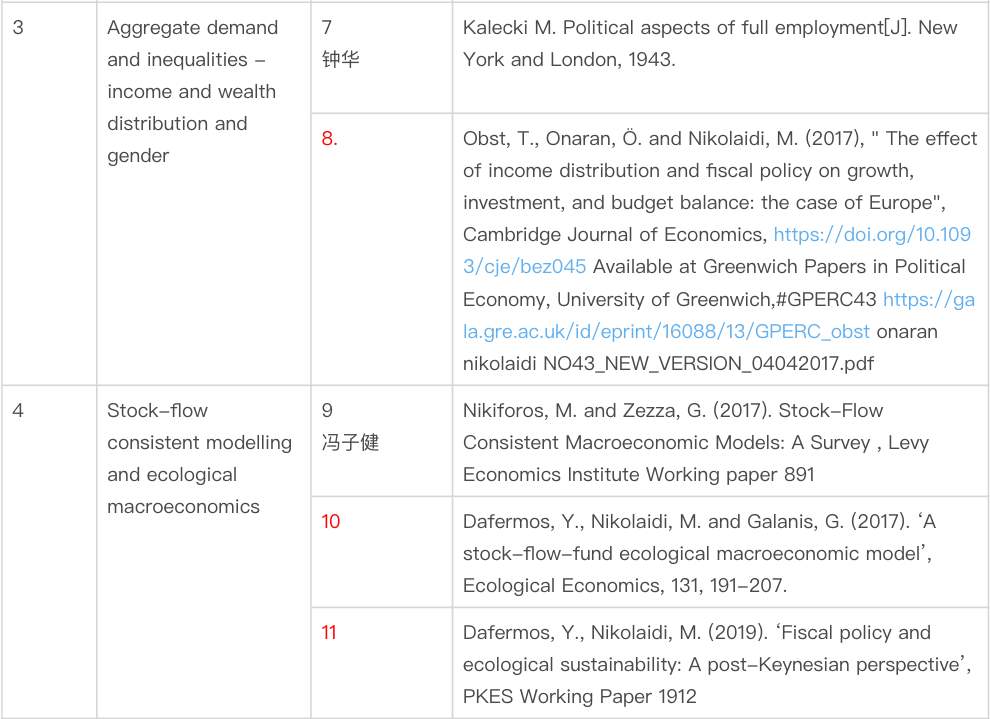Click the Kalecki 'Political aspects of full employment' reference
The image size is (990, 719).
pyautogui.click(x=710, y=28)
